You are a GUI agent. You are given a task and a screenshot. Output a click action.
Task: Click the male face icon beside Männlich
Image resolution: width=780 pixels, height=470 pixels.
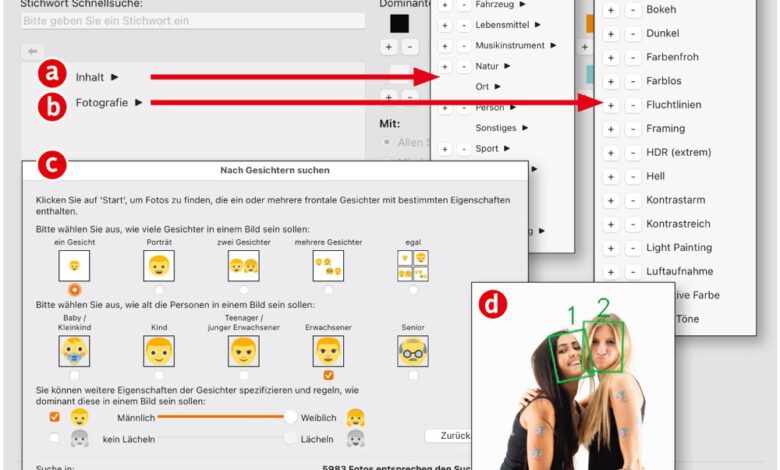pyautogui.click(x=79, y=417)
